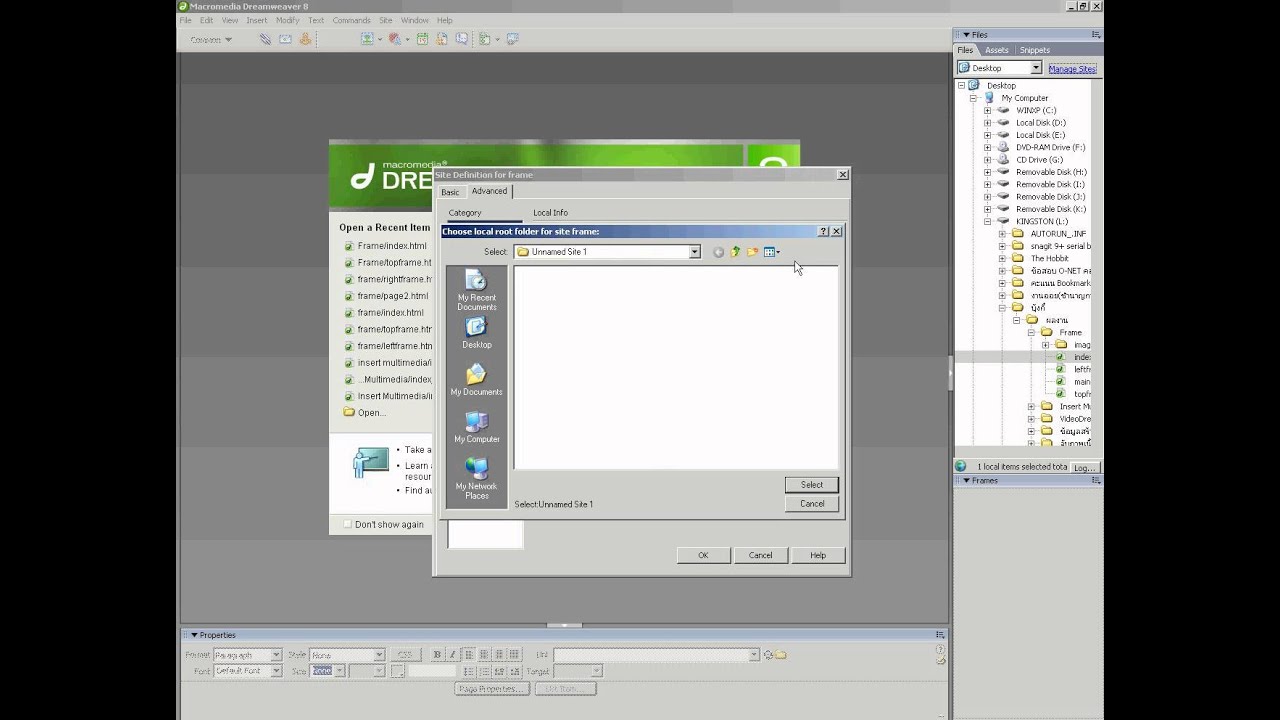
Task: Insert Media icon in Common toolbar
Action: pyautogui.click(x=395, y=39)
